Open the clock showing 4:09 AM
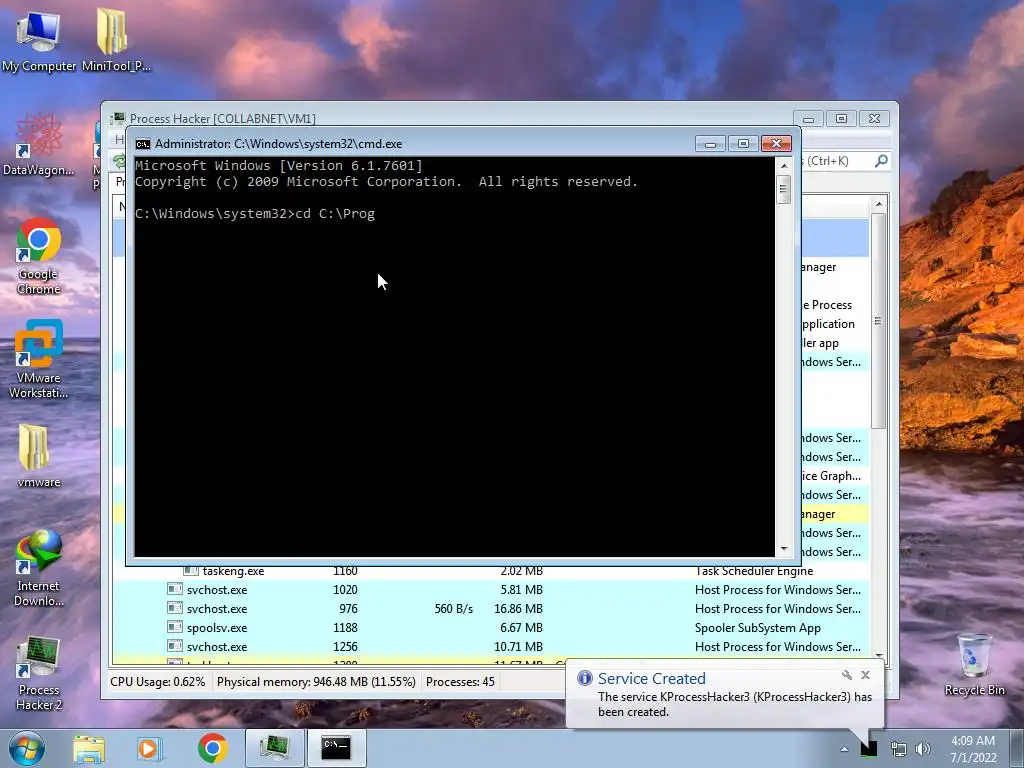 coord(973,749)
